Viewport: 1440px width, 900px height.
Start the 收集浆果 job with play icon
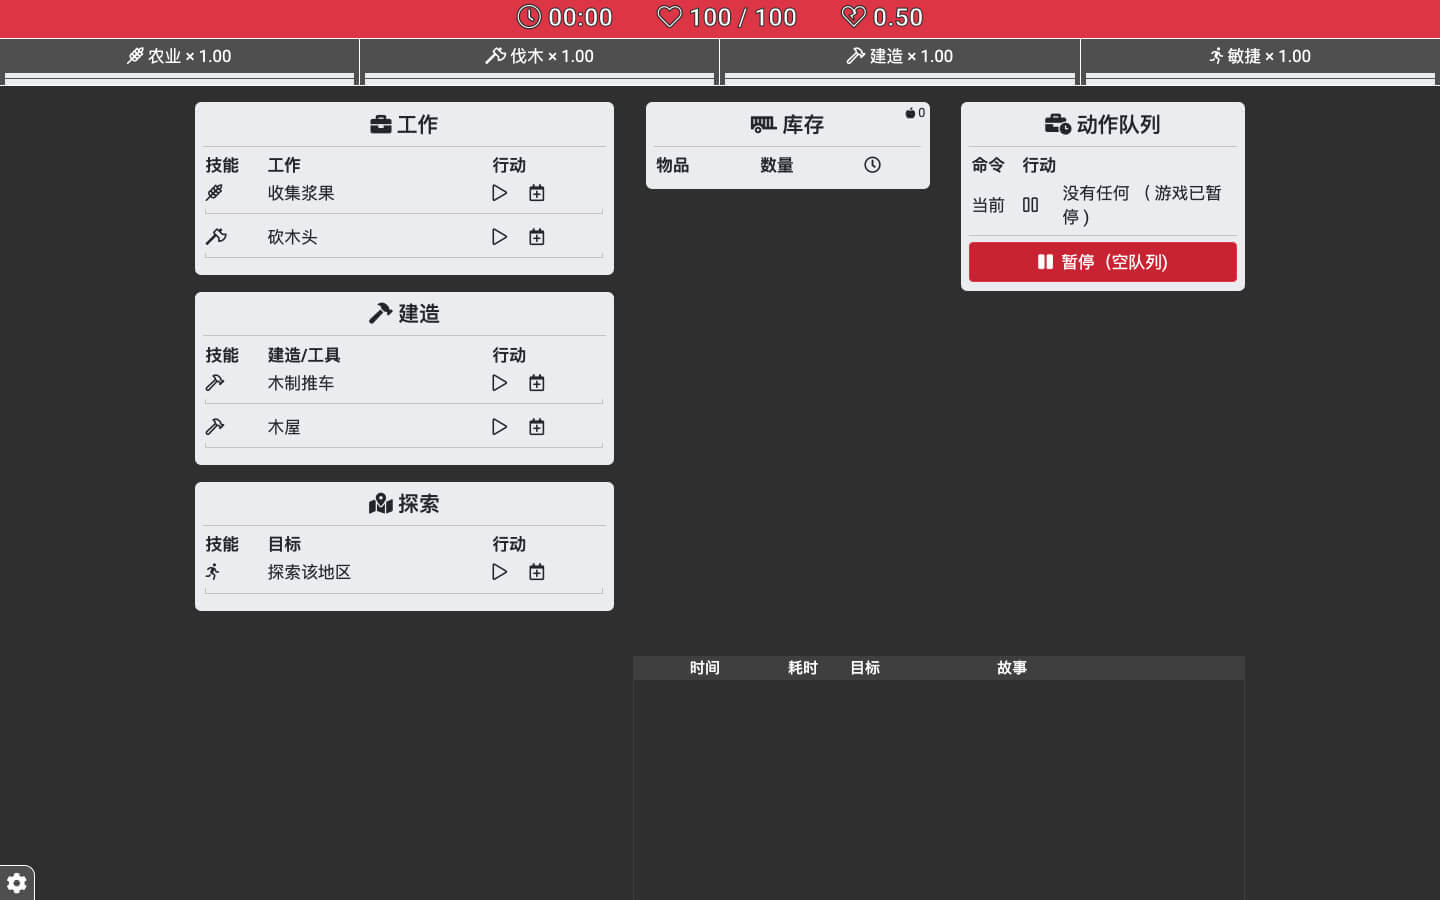coord(499,193)
